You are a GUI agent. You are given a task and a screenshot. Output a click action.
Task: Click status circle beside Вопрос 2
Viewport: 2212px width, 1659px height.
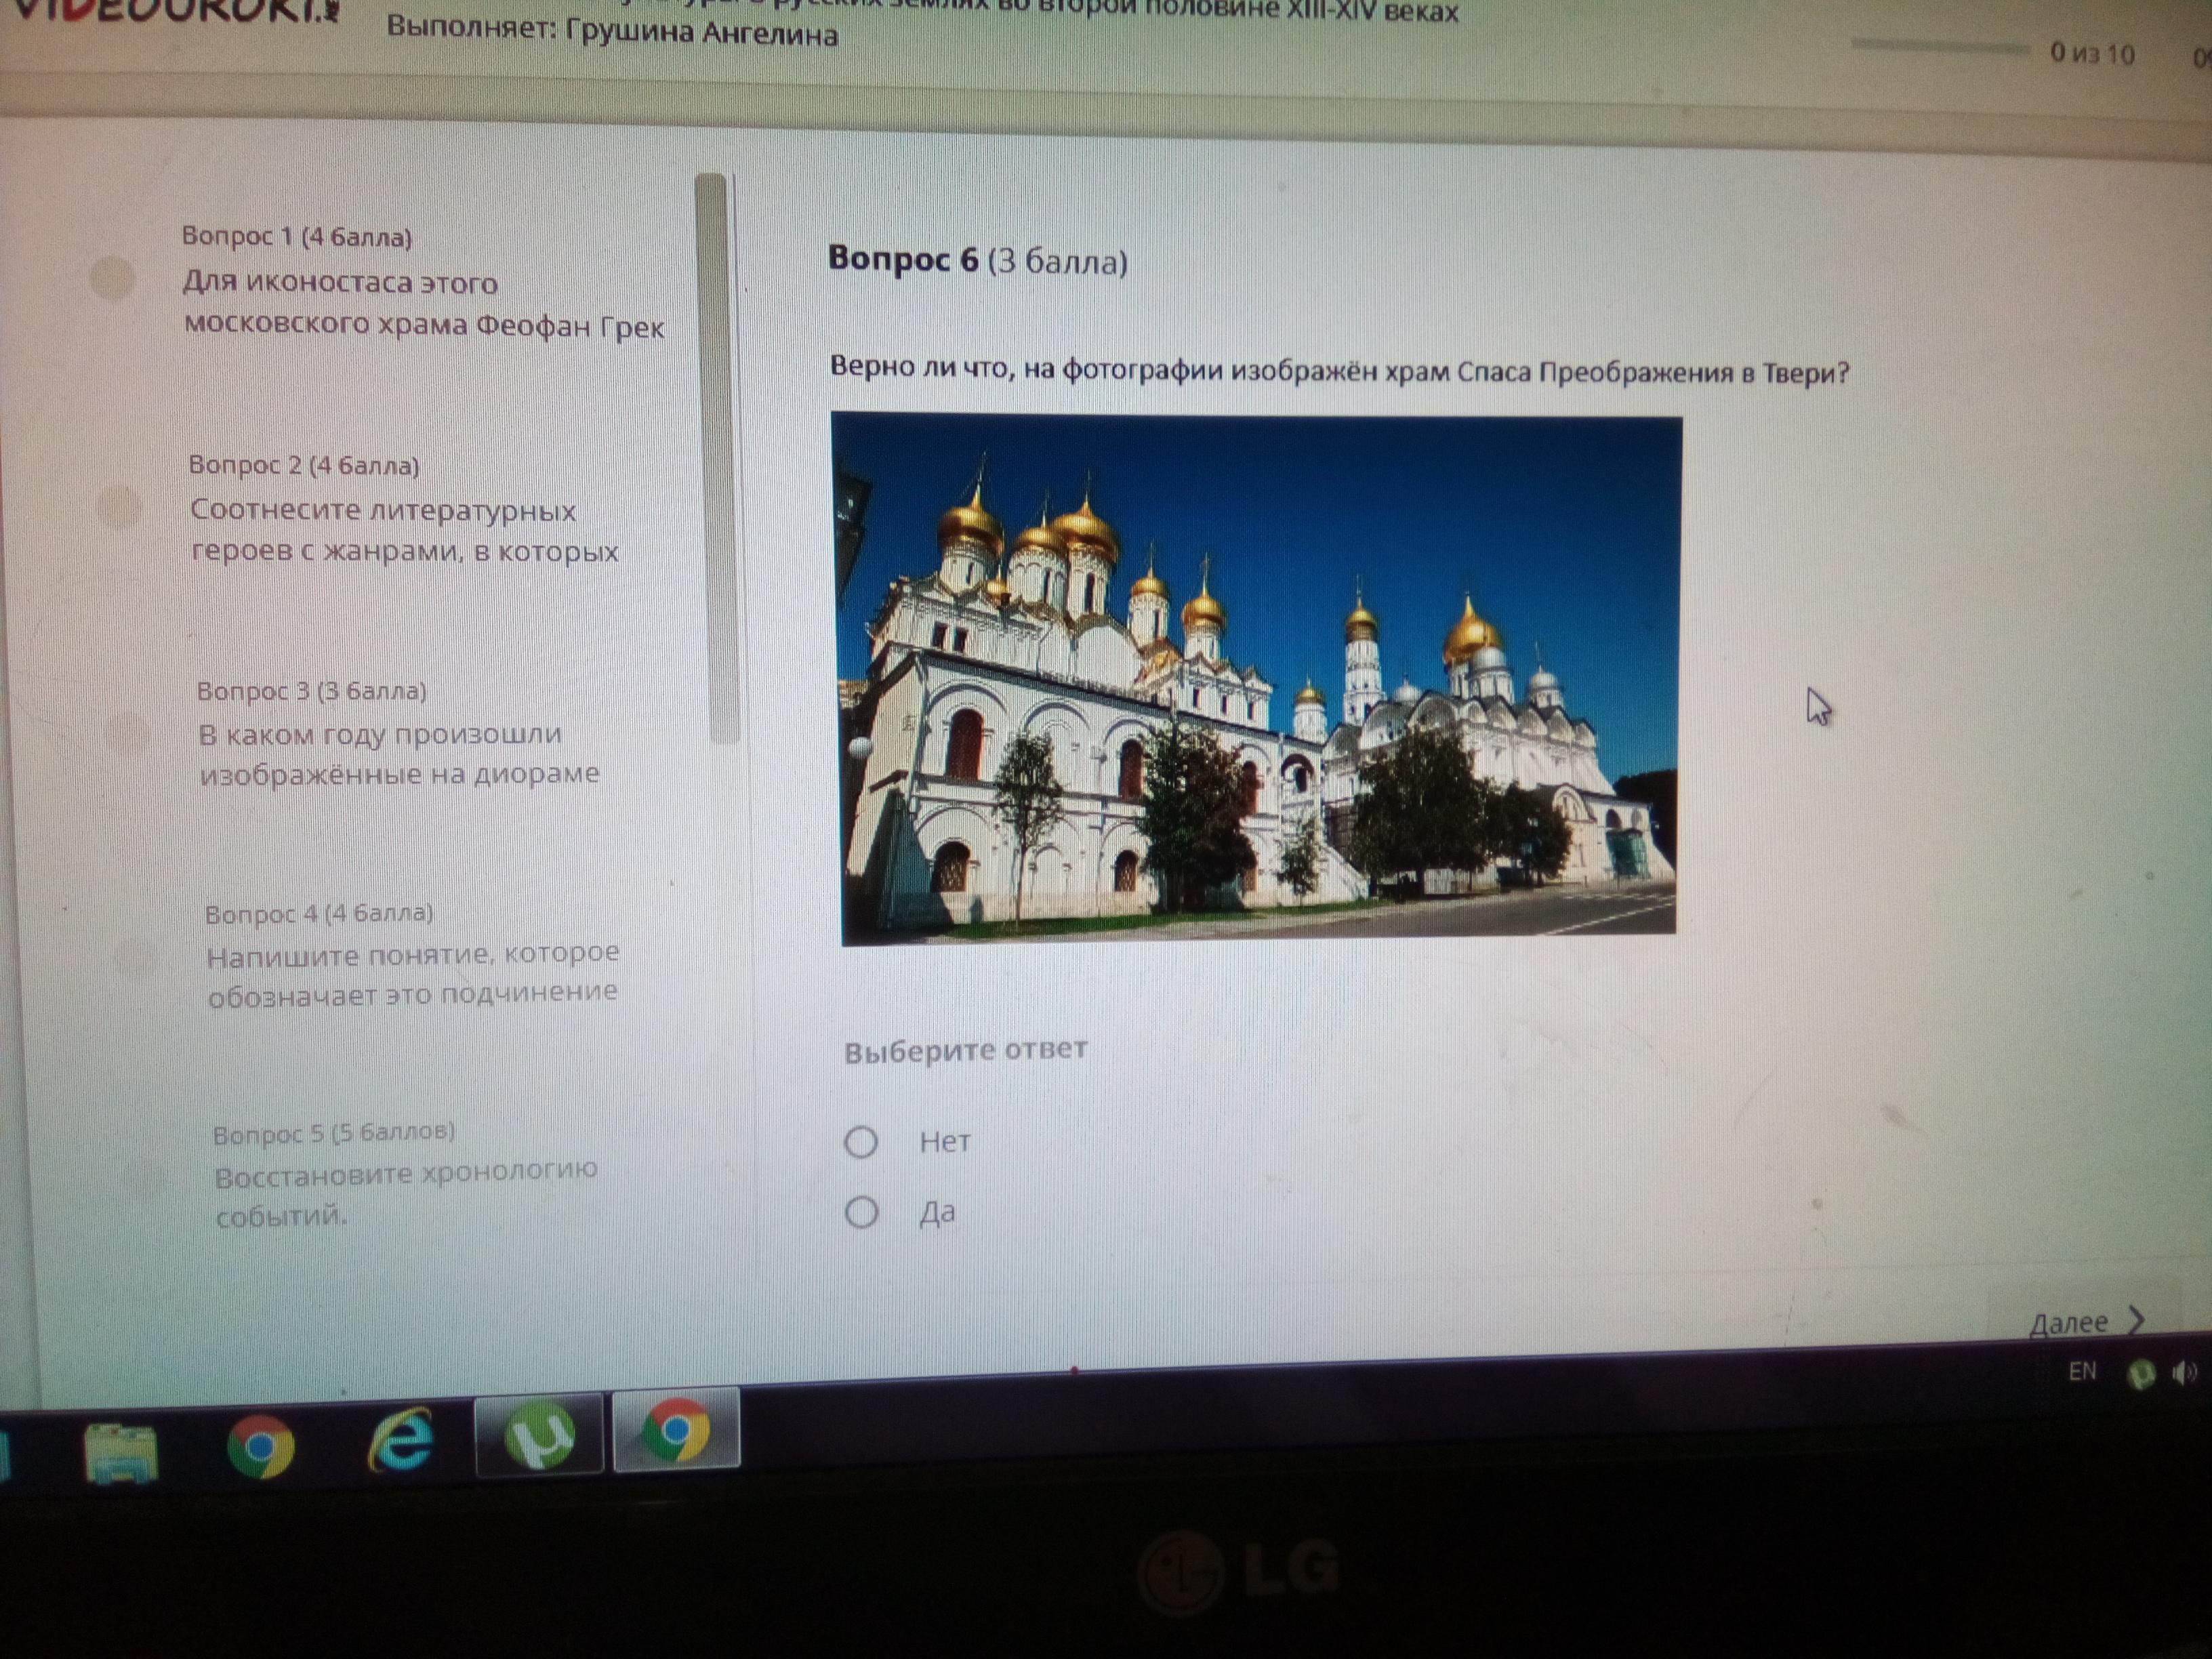119,507
